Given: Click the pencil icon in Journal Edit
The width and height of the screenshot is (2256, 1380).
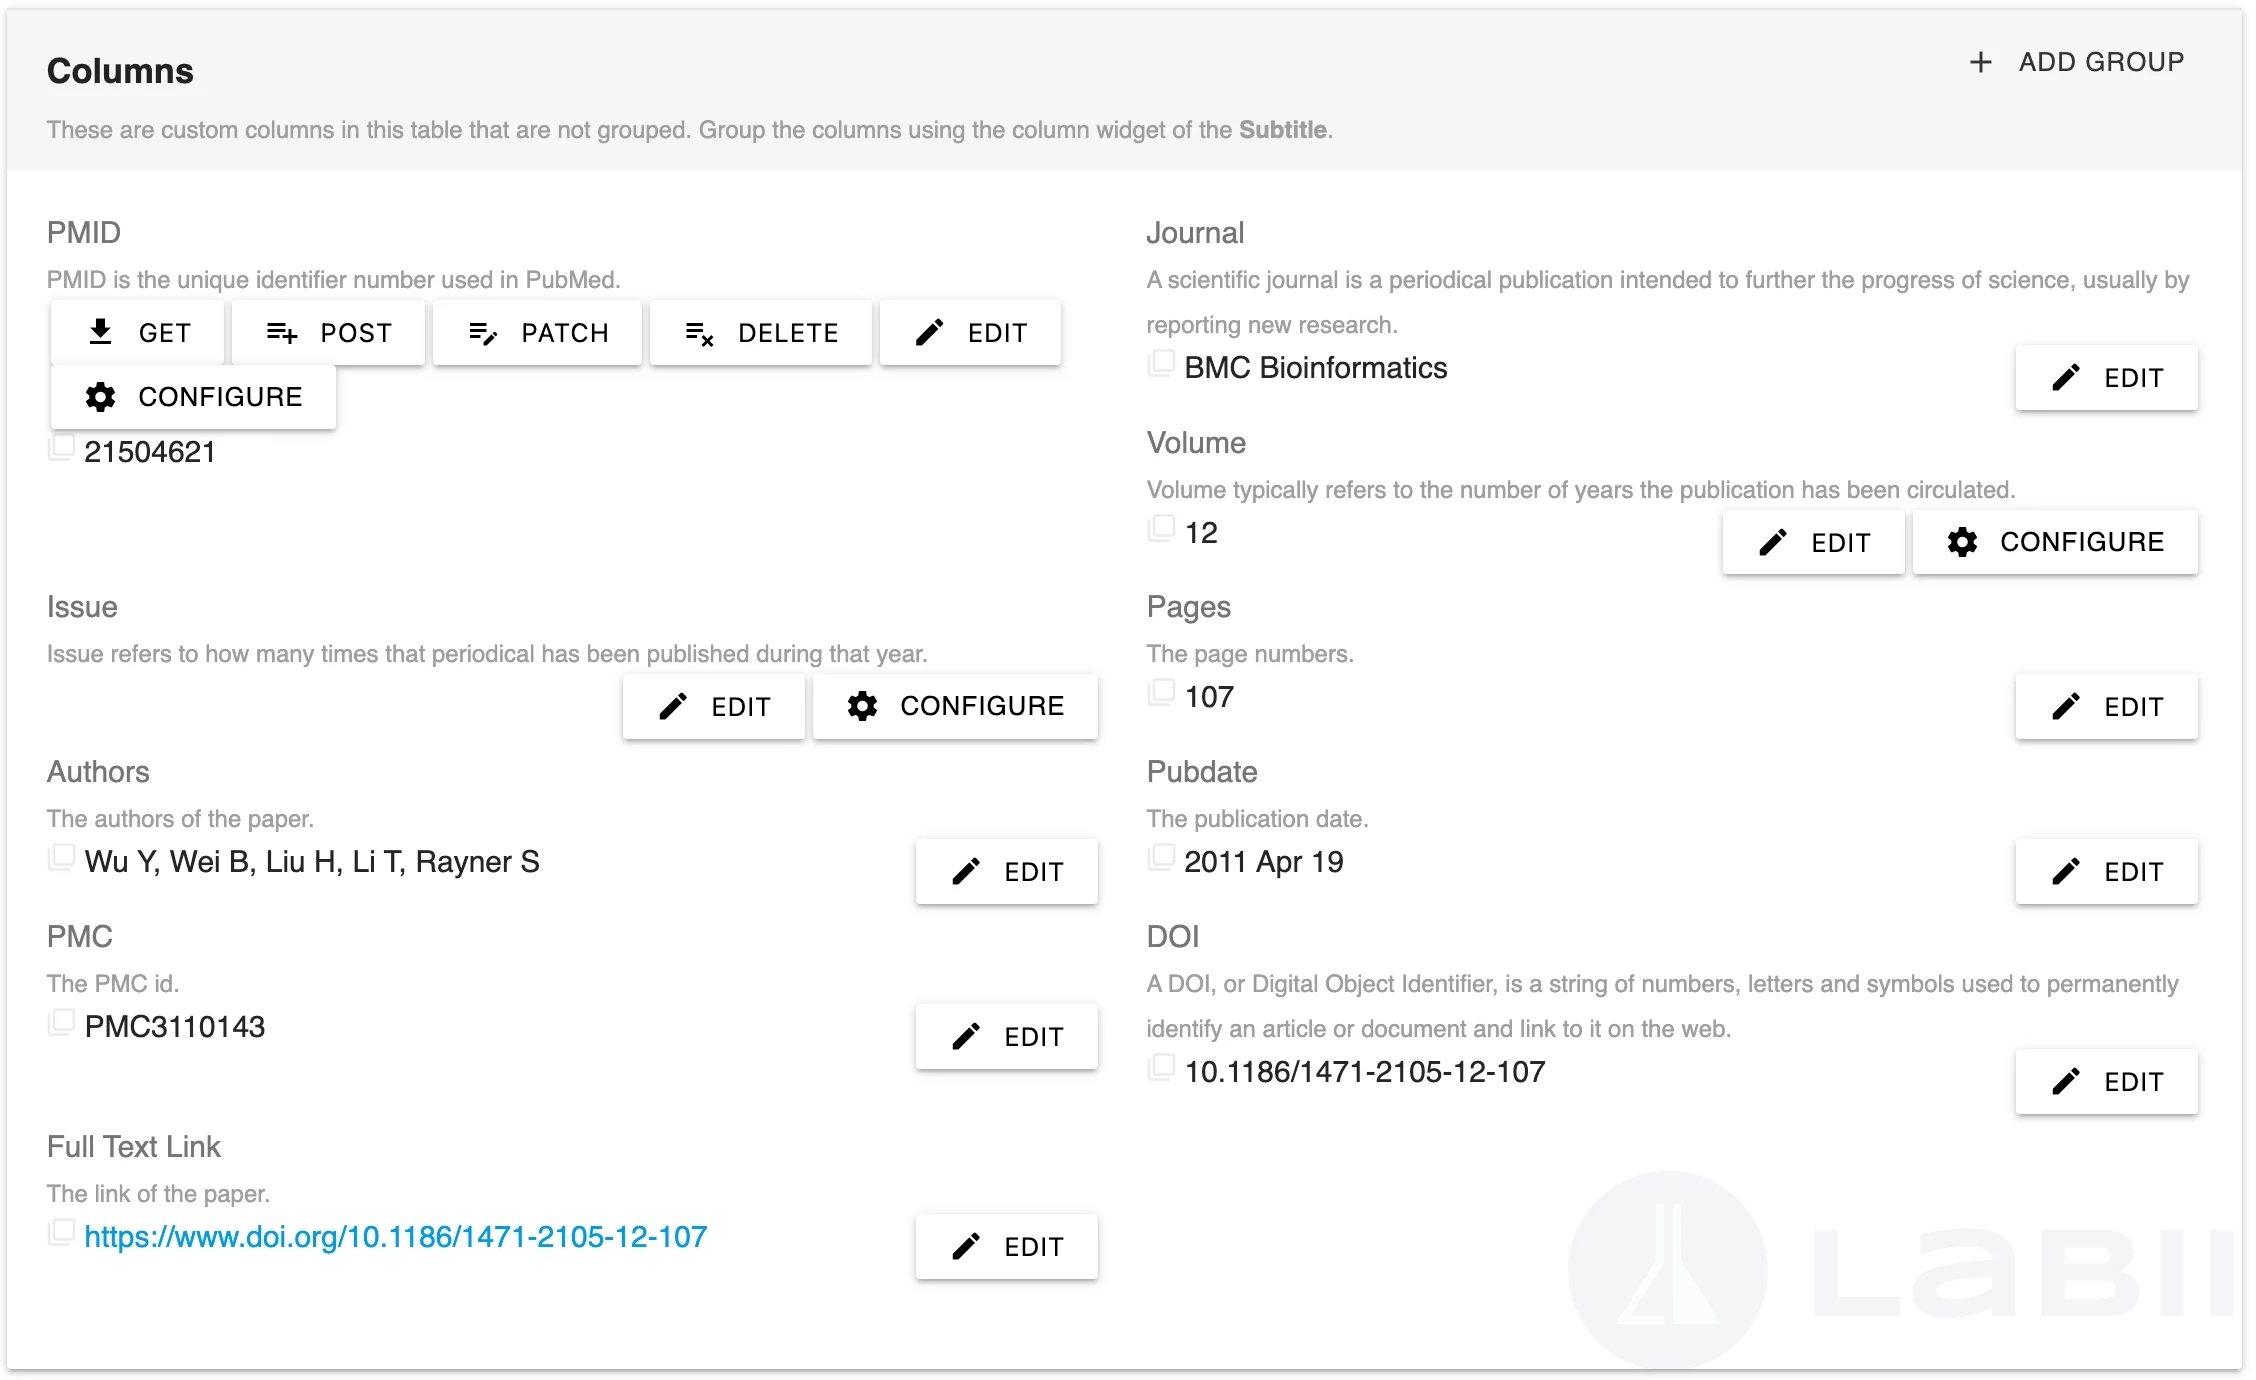Looking at the screenshot, I should click(x=2066, y=378).
